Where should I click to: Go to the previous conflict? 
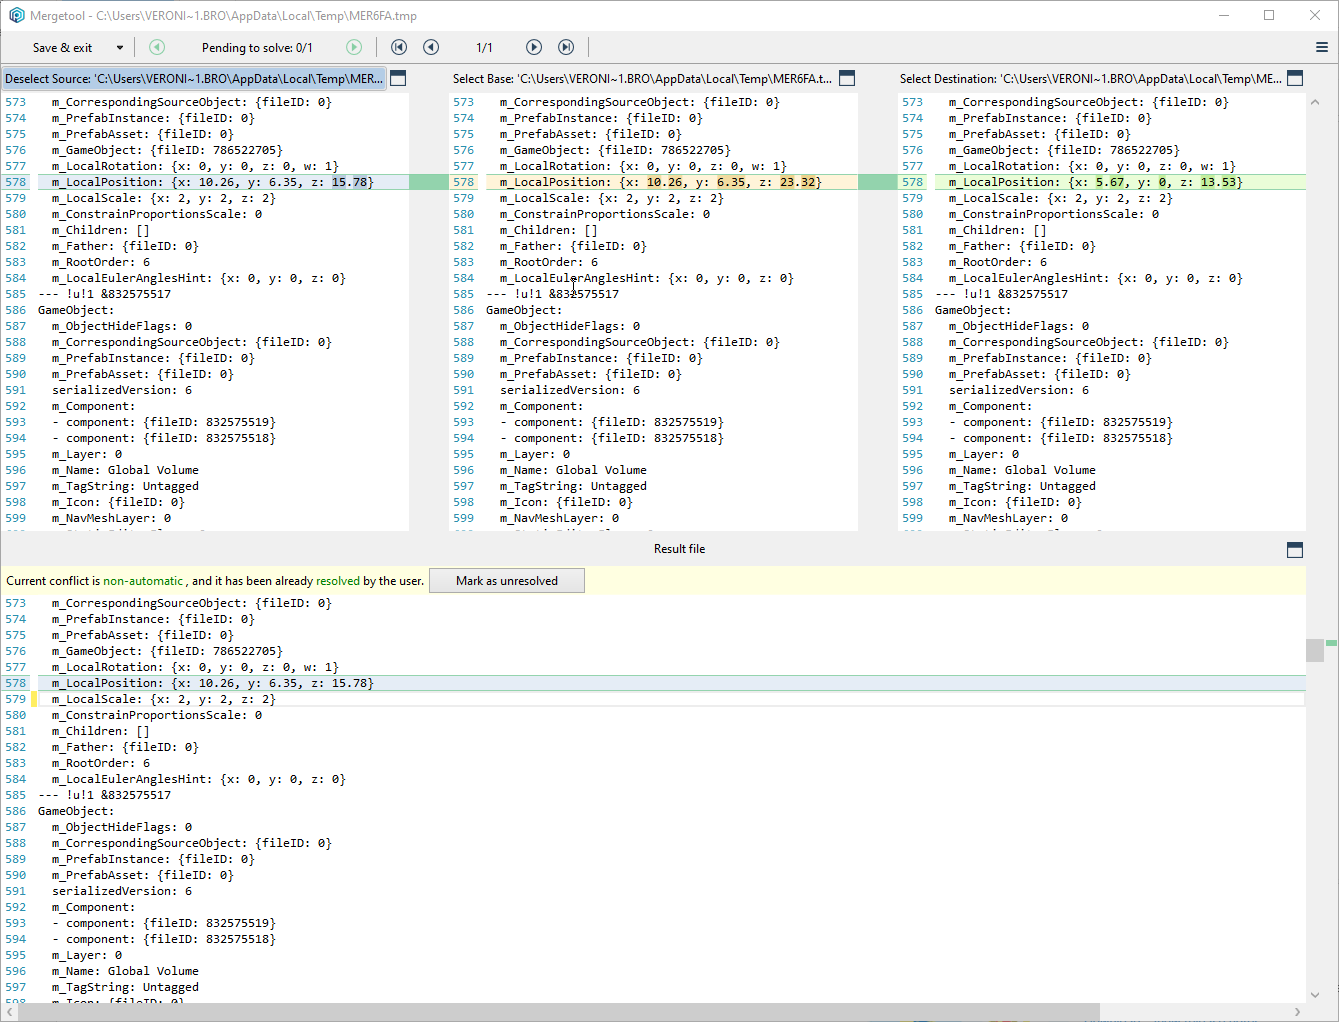pyautogui.click(x=431, y=47)
